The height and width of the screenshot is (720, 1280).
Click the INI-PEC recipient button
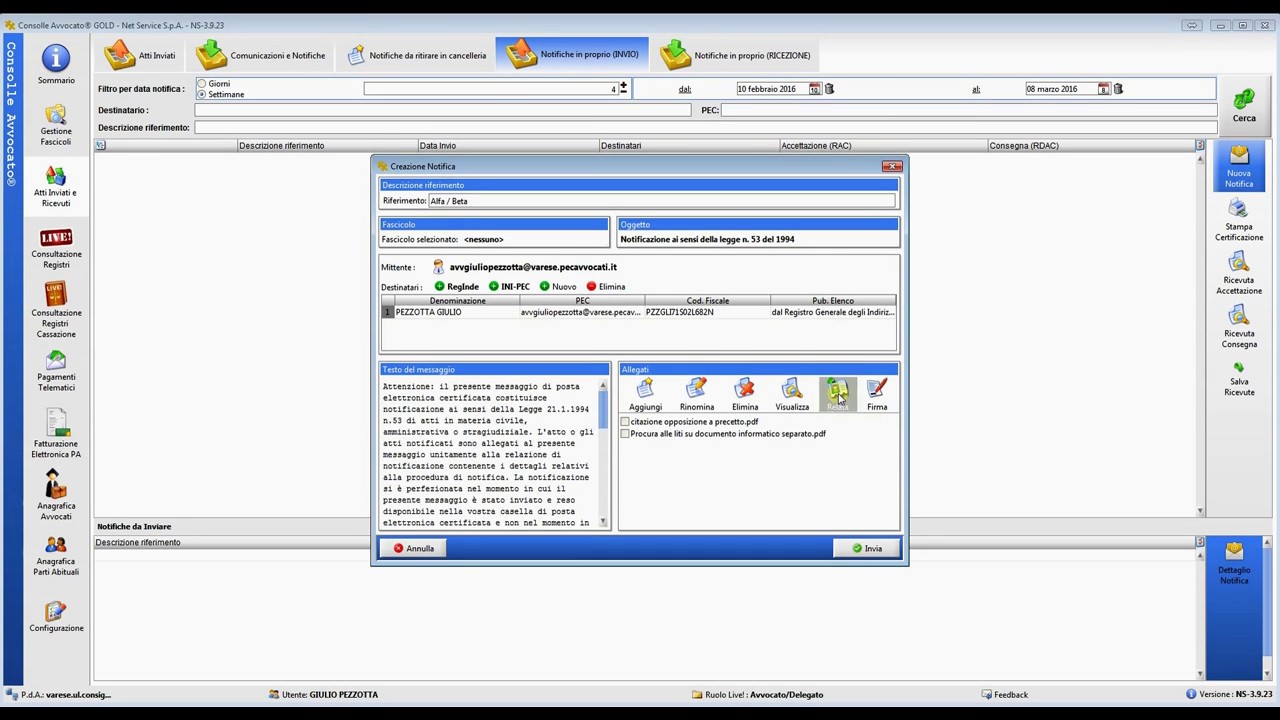pyautogui.click(x=510, y=287)
